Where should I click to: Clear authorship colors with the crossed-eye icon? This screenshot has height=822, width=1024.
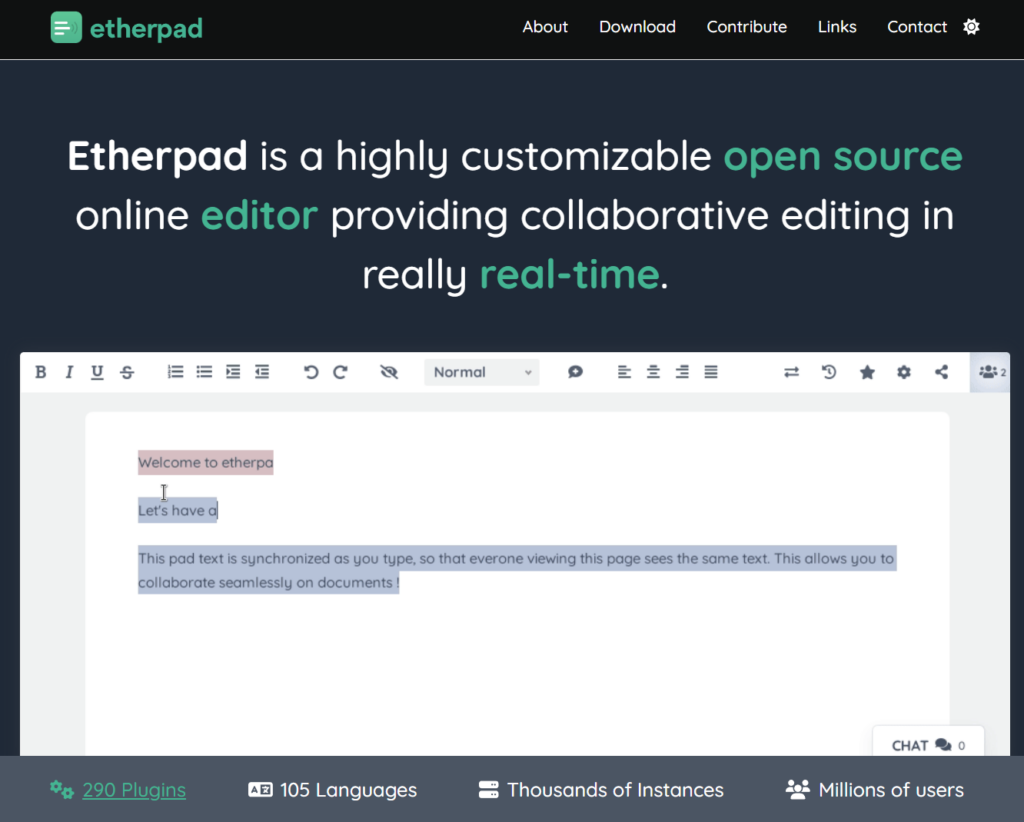[x=389, y=372]
